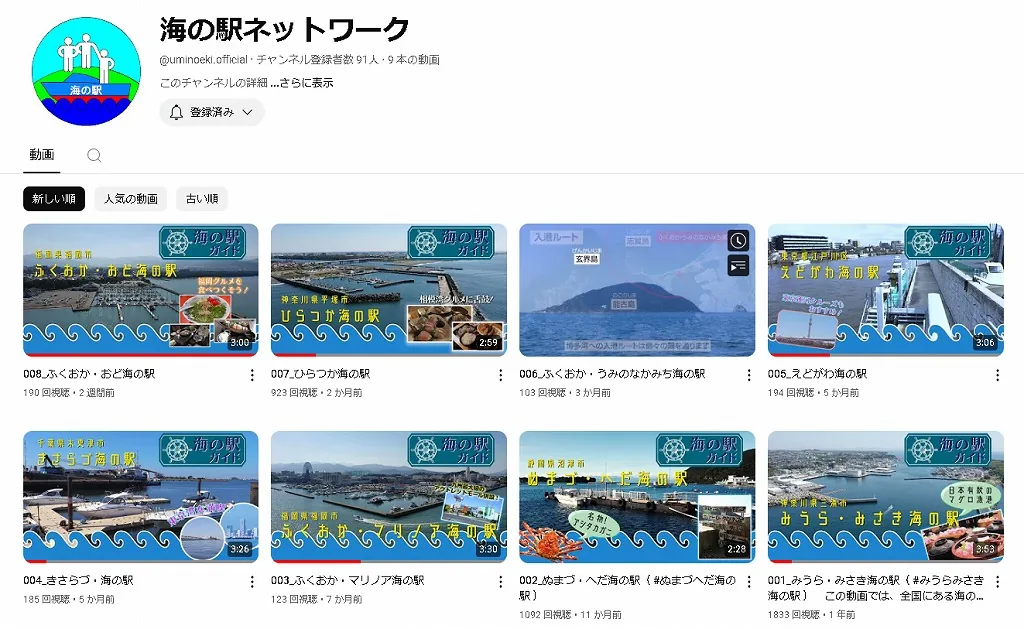The height and width of the screenshot is (629, 1024).
Task: Click the Add to queue icon on thumbnail
Action: click(738, 266)
